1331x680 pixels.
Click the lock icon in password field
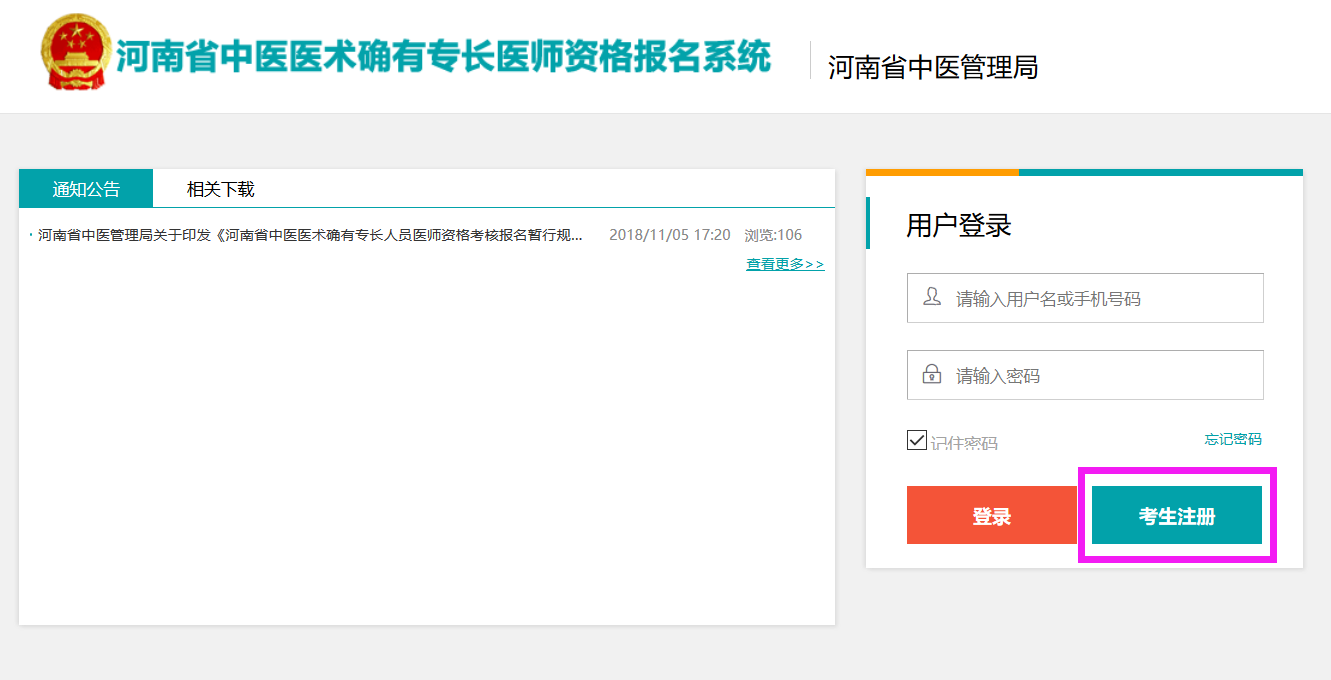932,375
